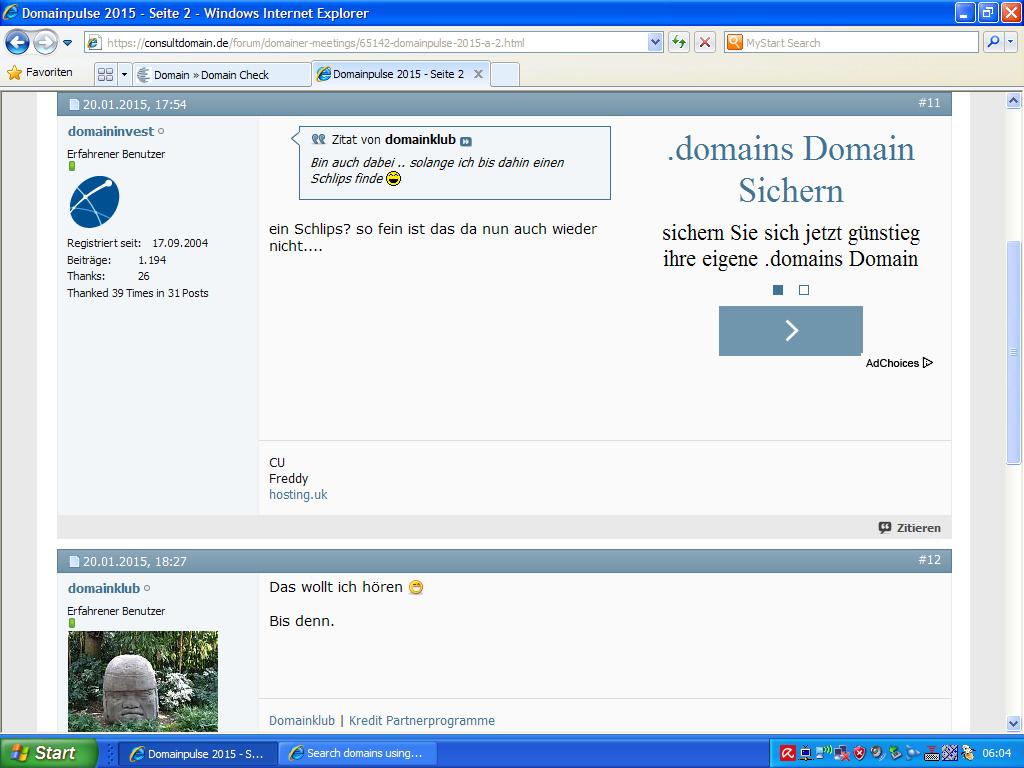Click the Zitieren button on post #11
The image size is (1024, 768).
click(x=909, y=527)
